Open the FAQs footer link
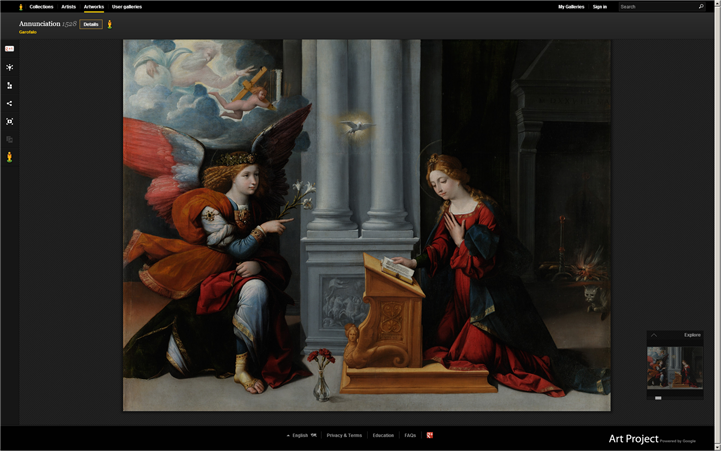Image resolution: width=721 pixels, height=451 pixels. pyautogui.click(x=410, y=435)
